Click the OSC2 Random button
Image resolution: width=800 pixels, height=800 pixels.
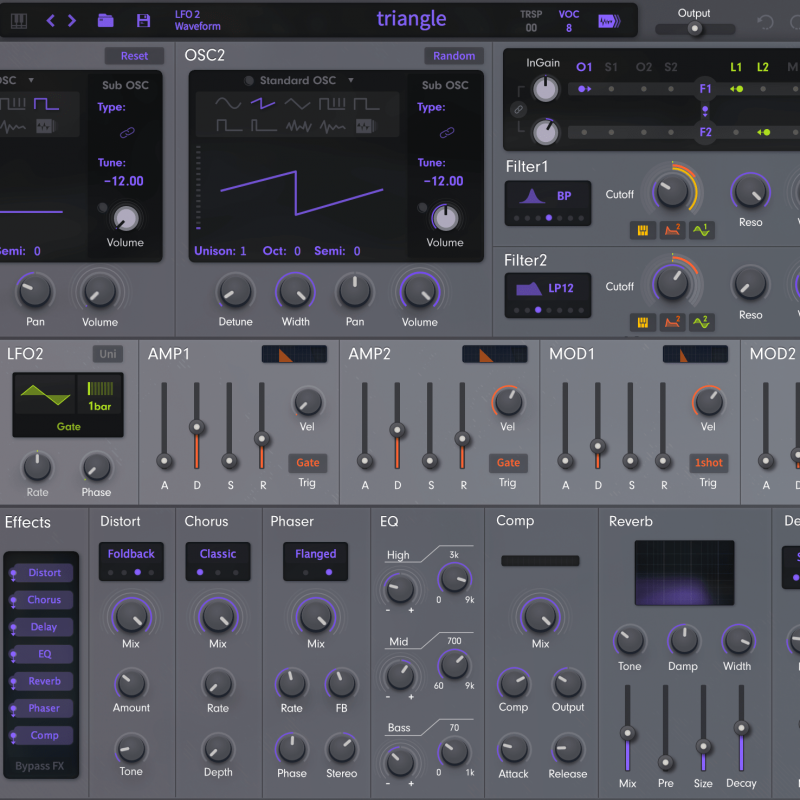pyautogui.click(x=454, y=56)
